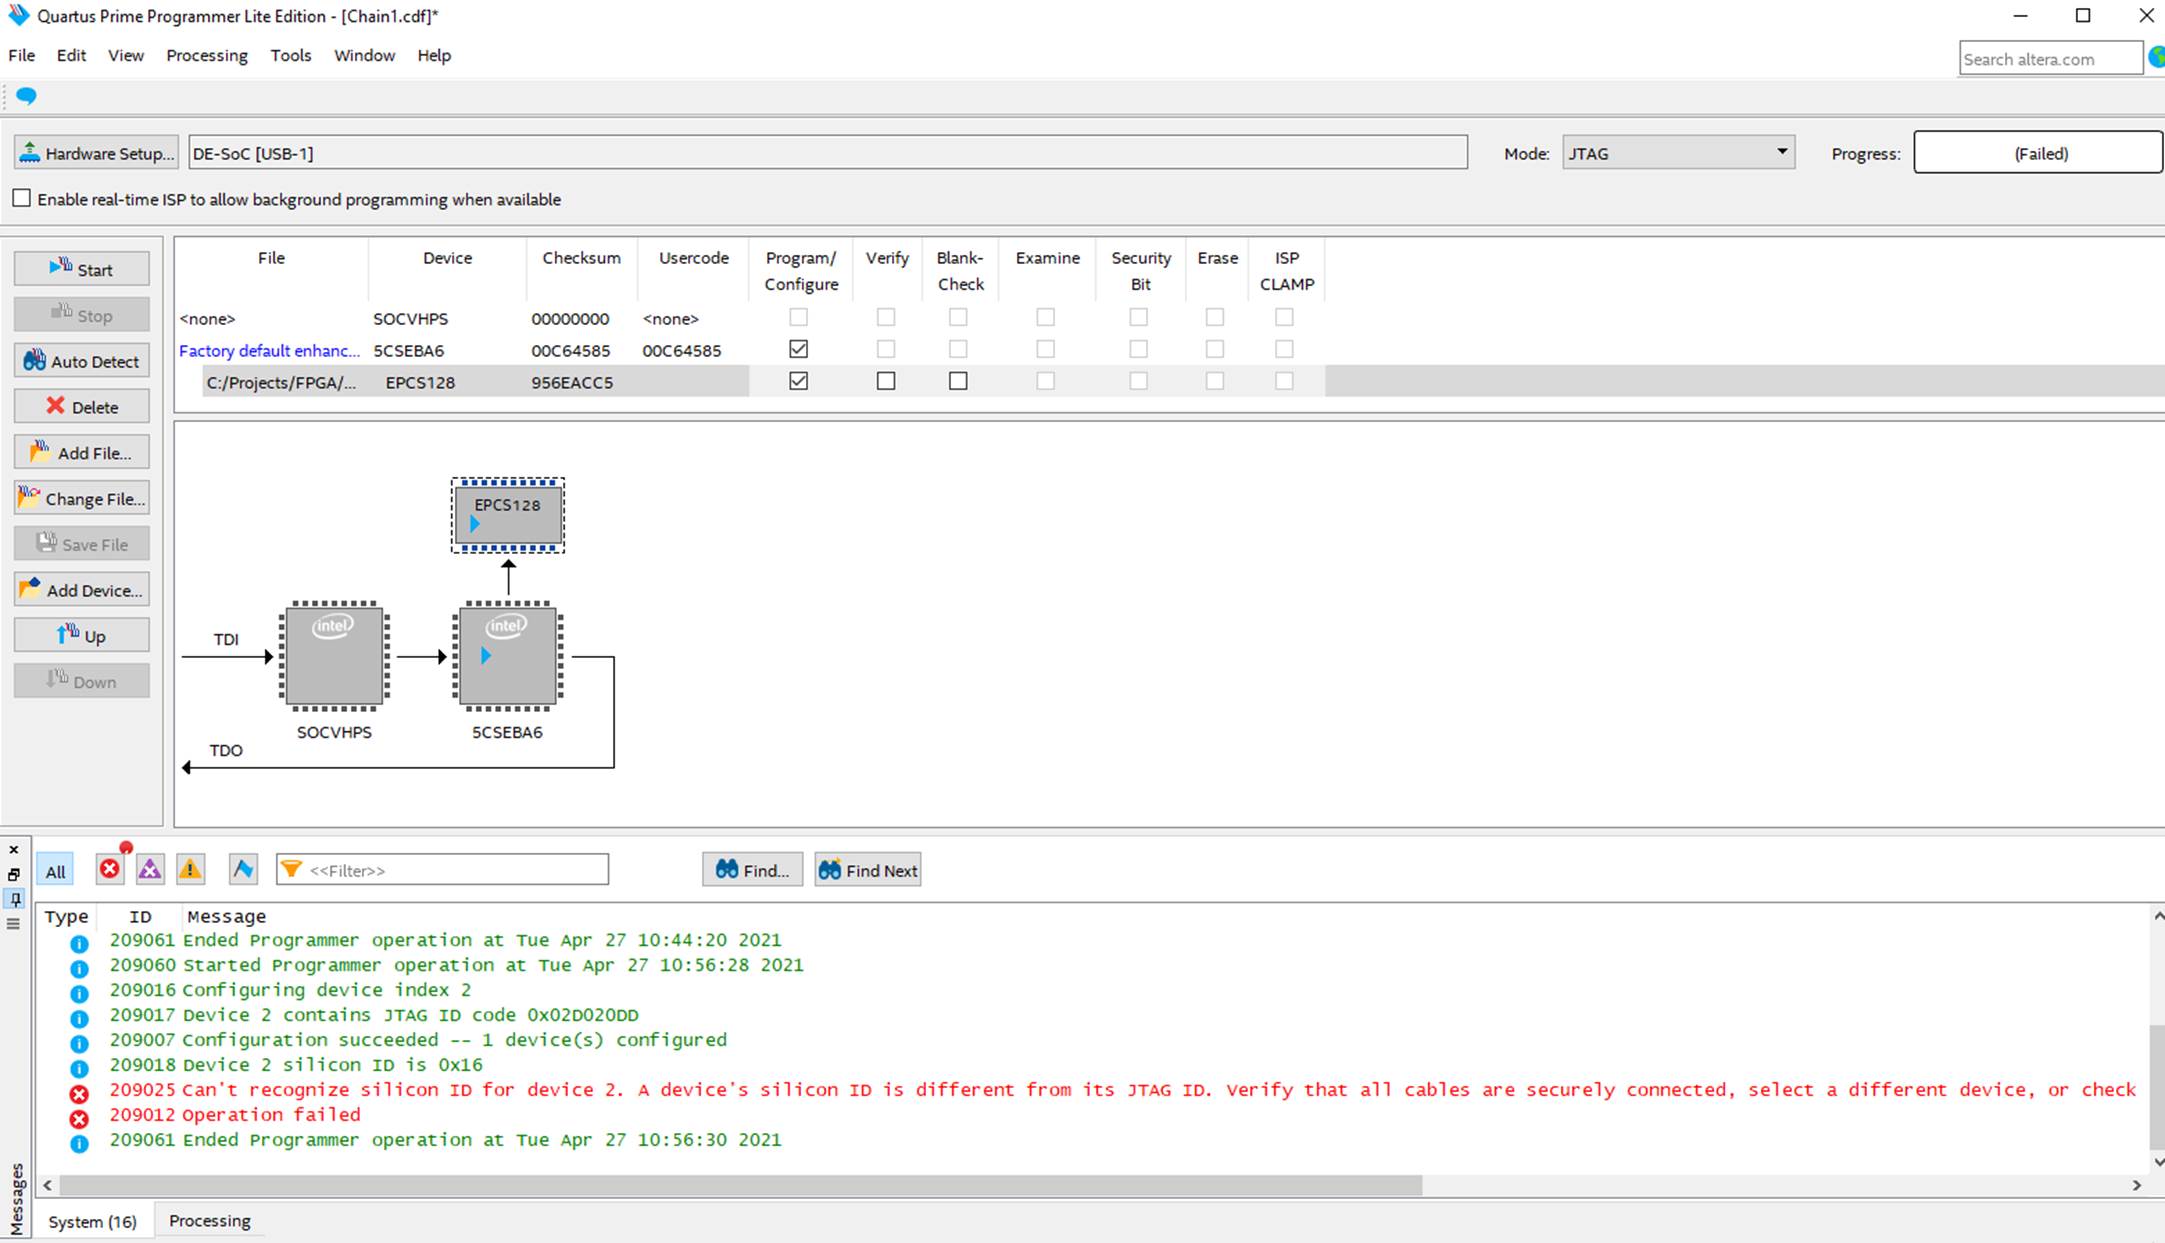Click the blue speech bubble toolbar icon
2165x1243 pixels.
pyautogui.click(x=27, y=96)
